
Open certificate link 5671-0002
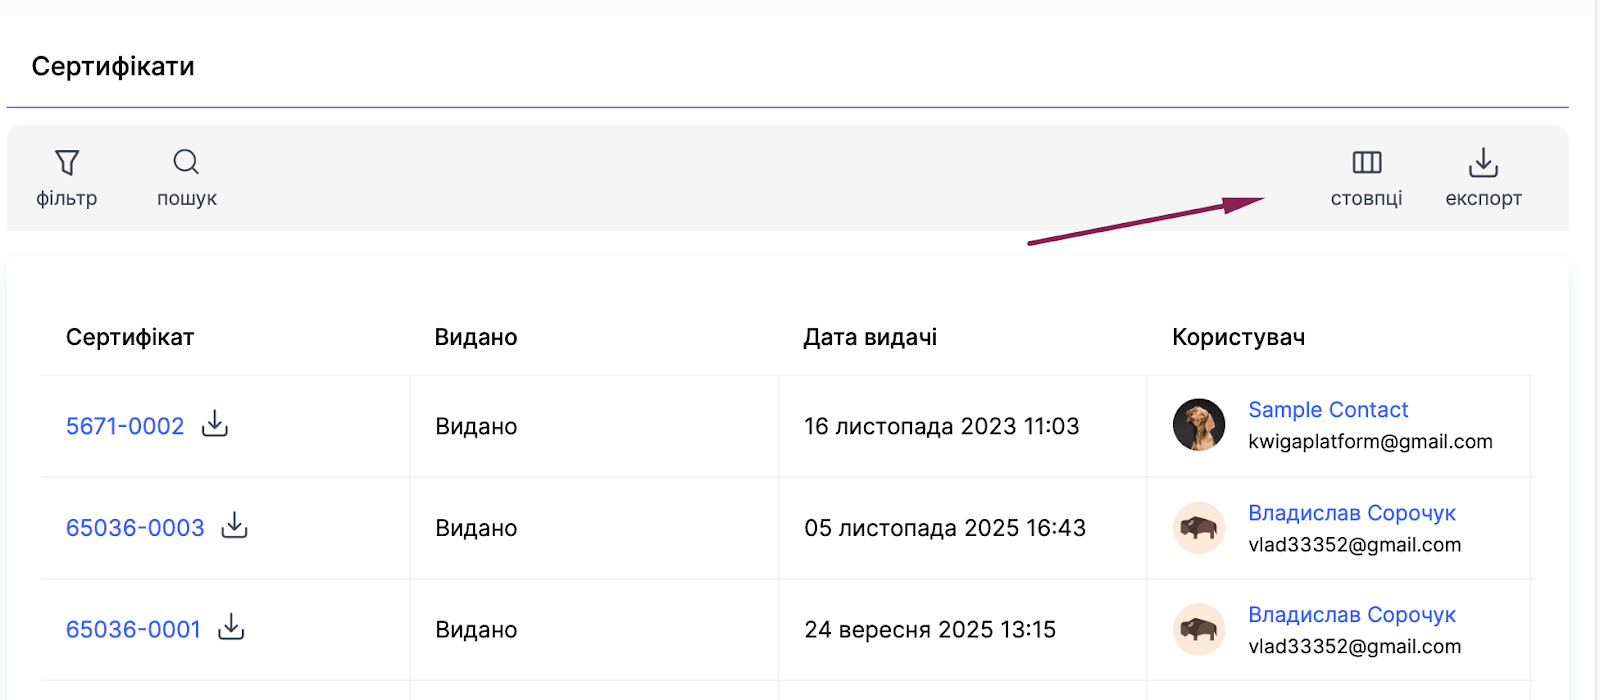click(x=125, y=426)
